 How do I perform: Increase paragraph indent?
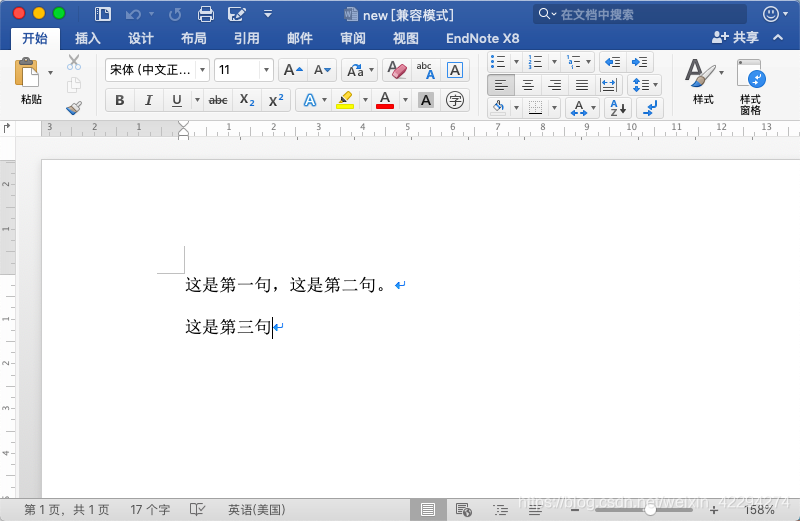639,62
